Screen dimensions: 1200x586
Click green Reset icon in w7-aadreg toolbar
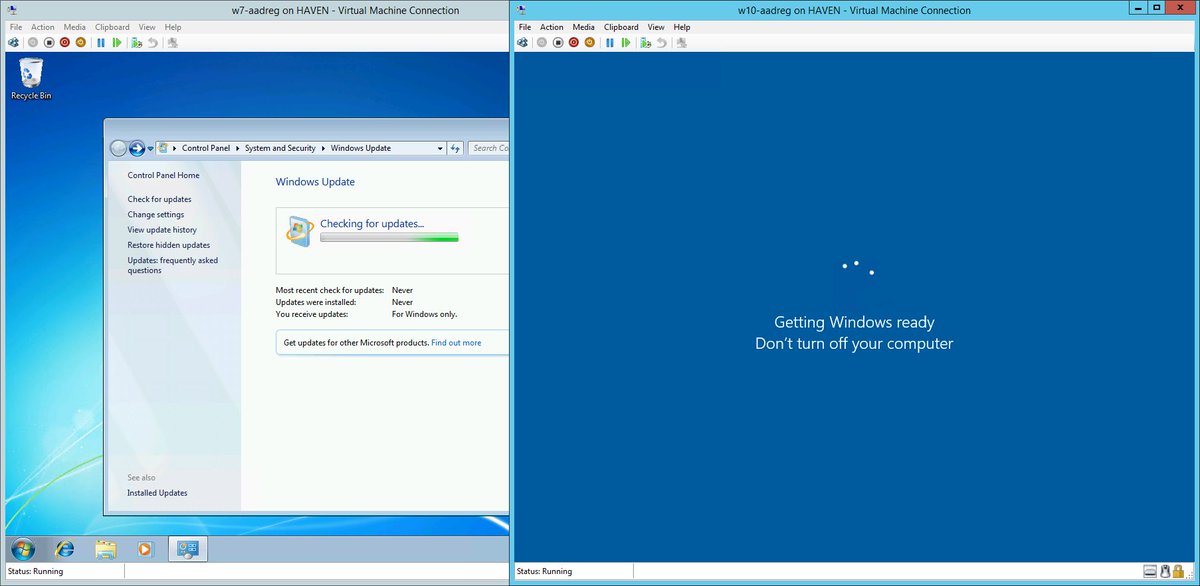(x=117, y=42)
